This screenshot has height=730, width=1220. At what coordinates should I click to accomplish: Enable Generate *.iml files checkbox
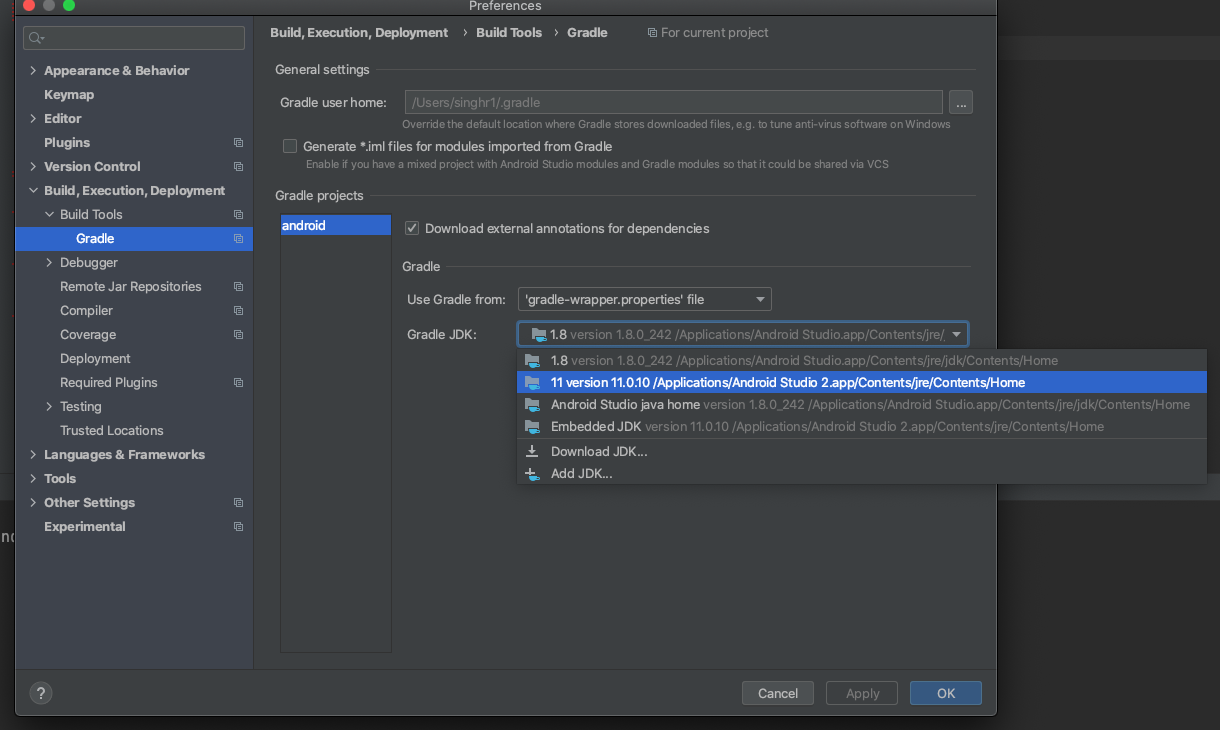tap(290, 146)
